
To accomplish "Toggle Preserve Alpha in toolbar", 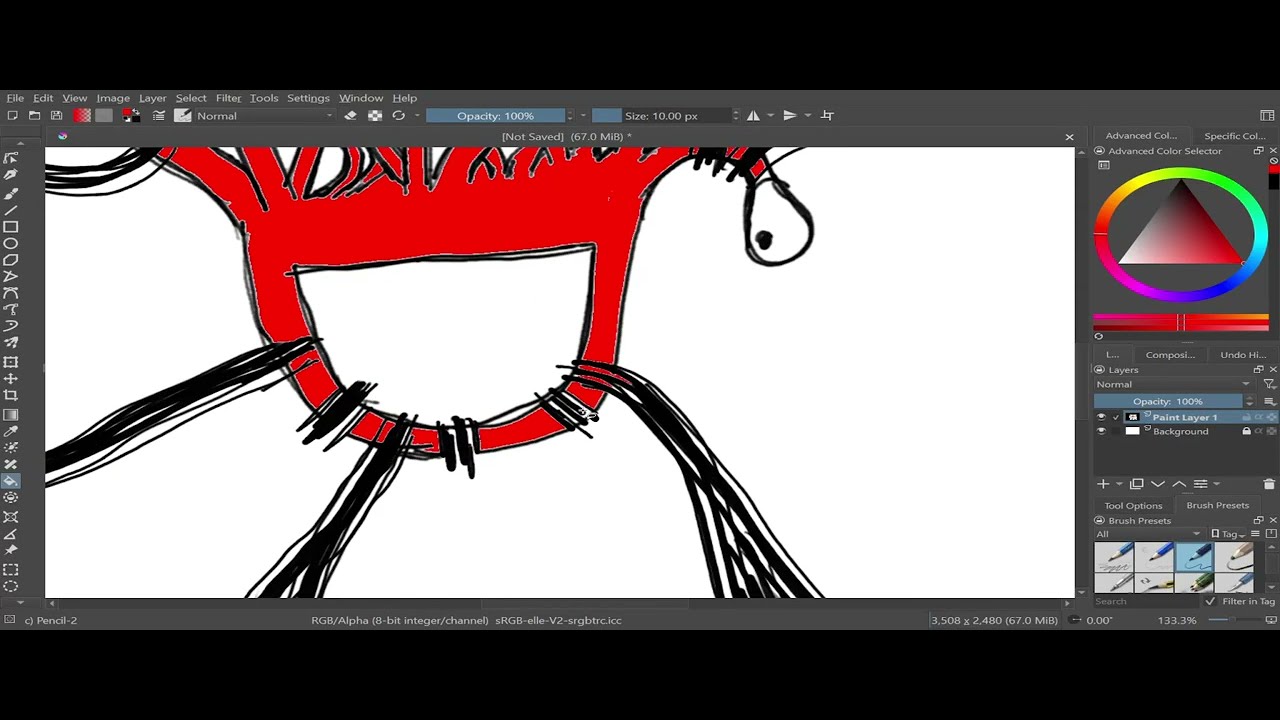I will pyautogui.click(x=374, y=116).
